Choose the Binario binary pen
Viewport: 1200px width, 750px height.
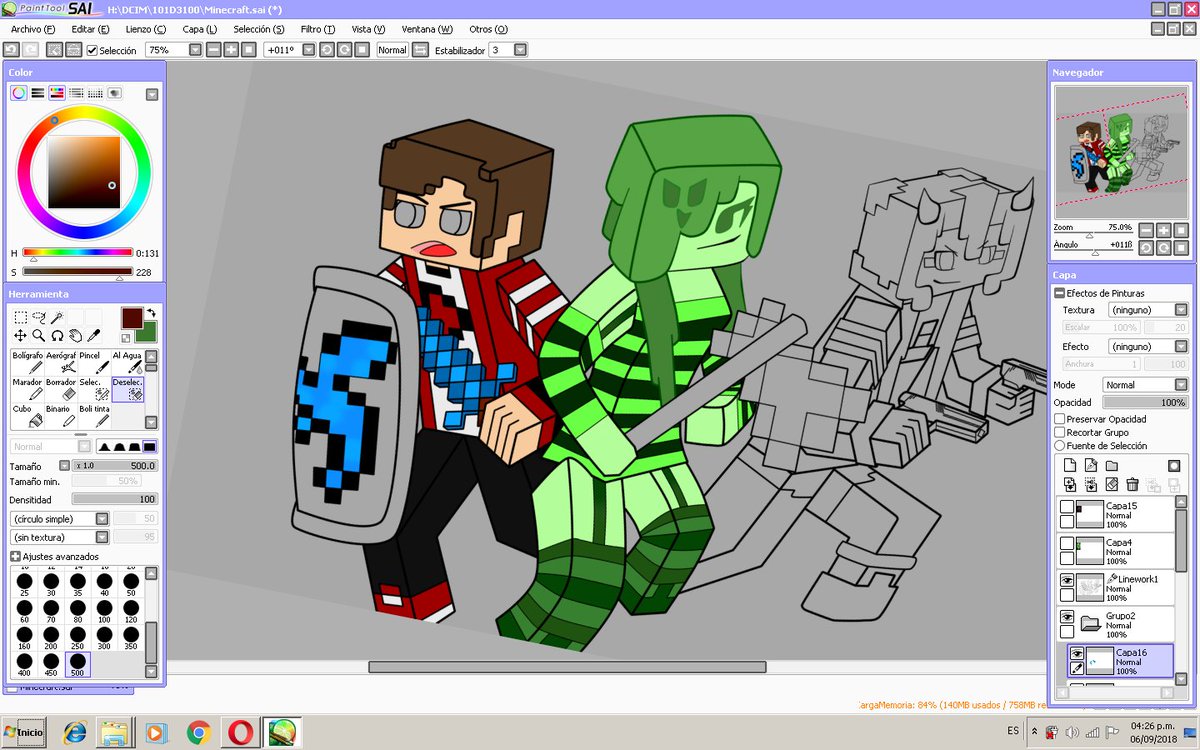click(61, 416)
